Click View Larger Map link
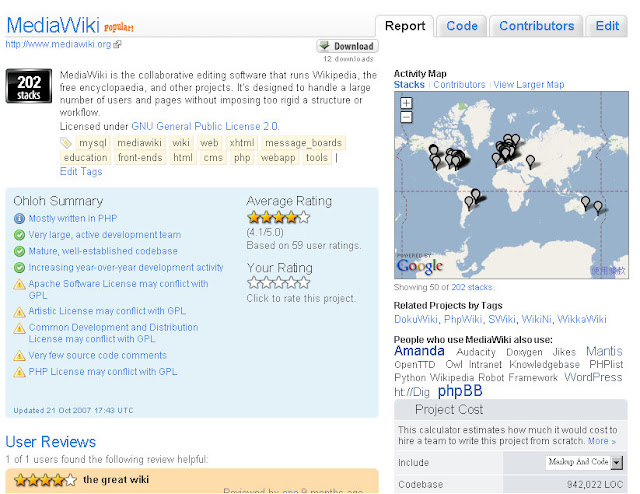Image resolution: width=640 pixels, height=494 pixels. point(529,85)
